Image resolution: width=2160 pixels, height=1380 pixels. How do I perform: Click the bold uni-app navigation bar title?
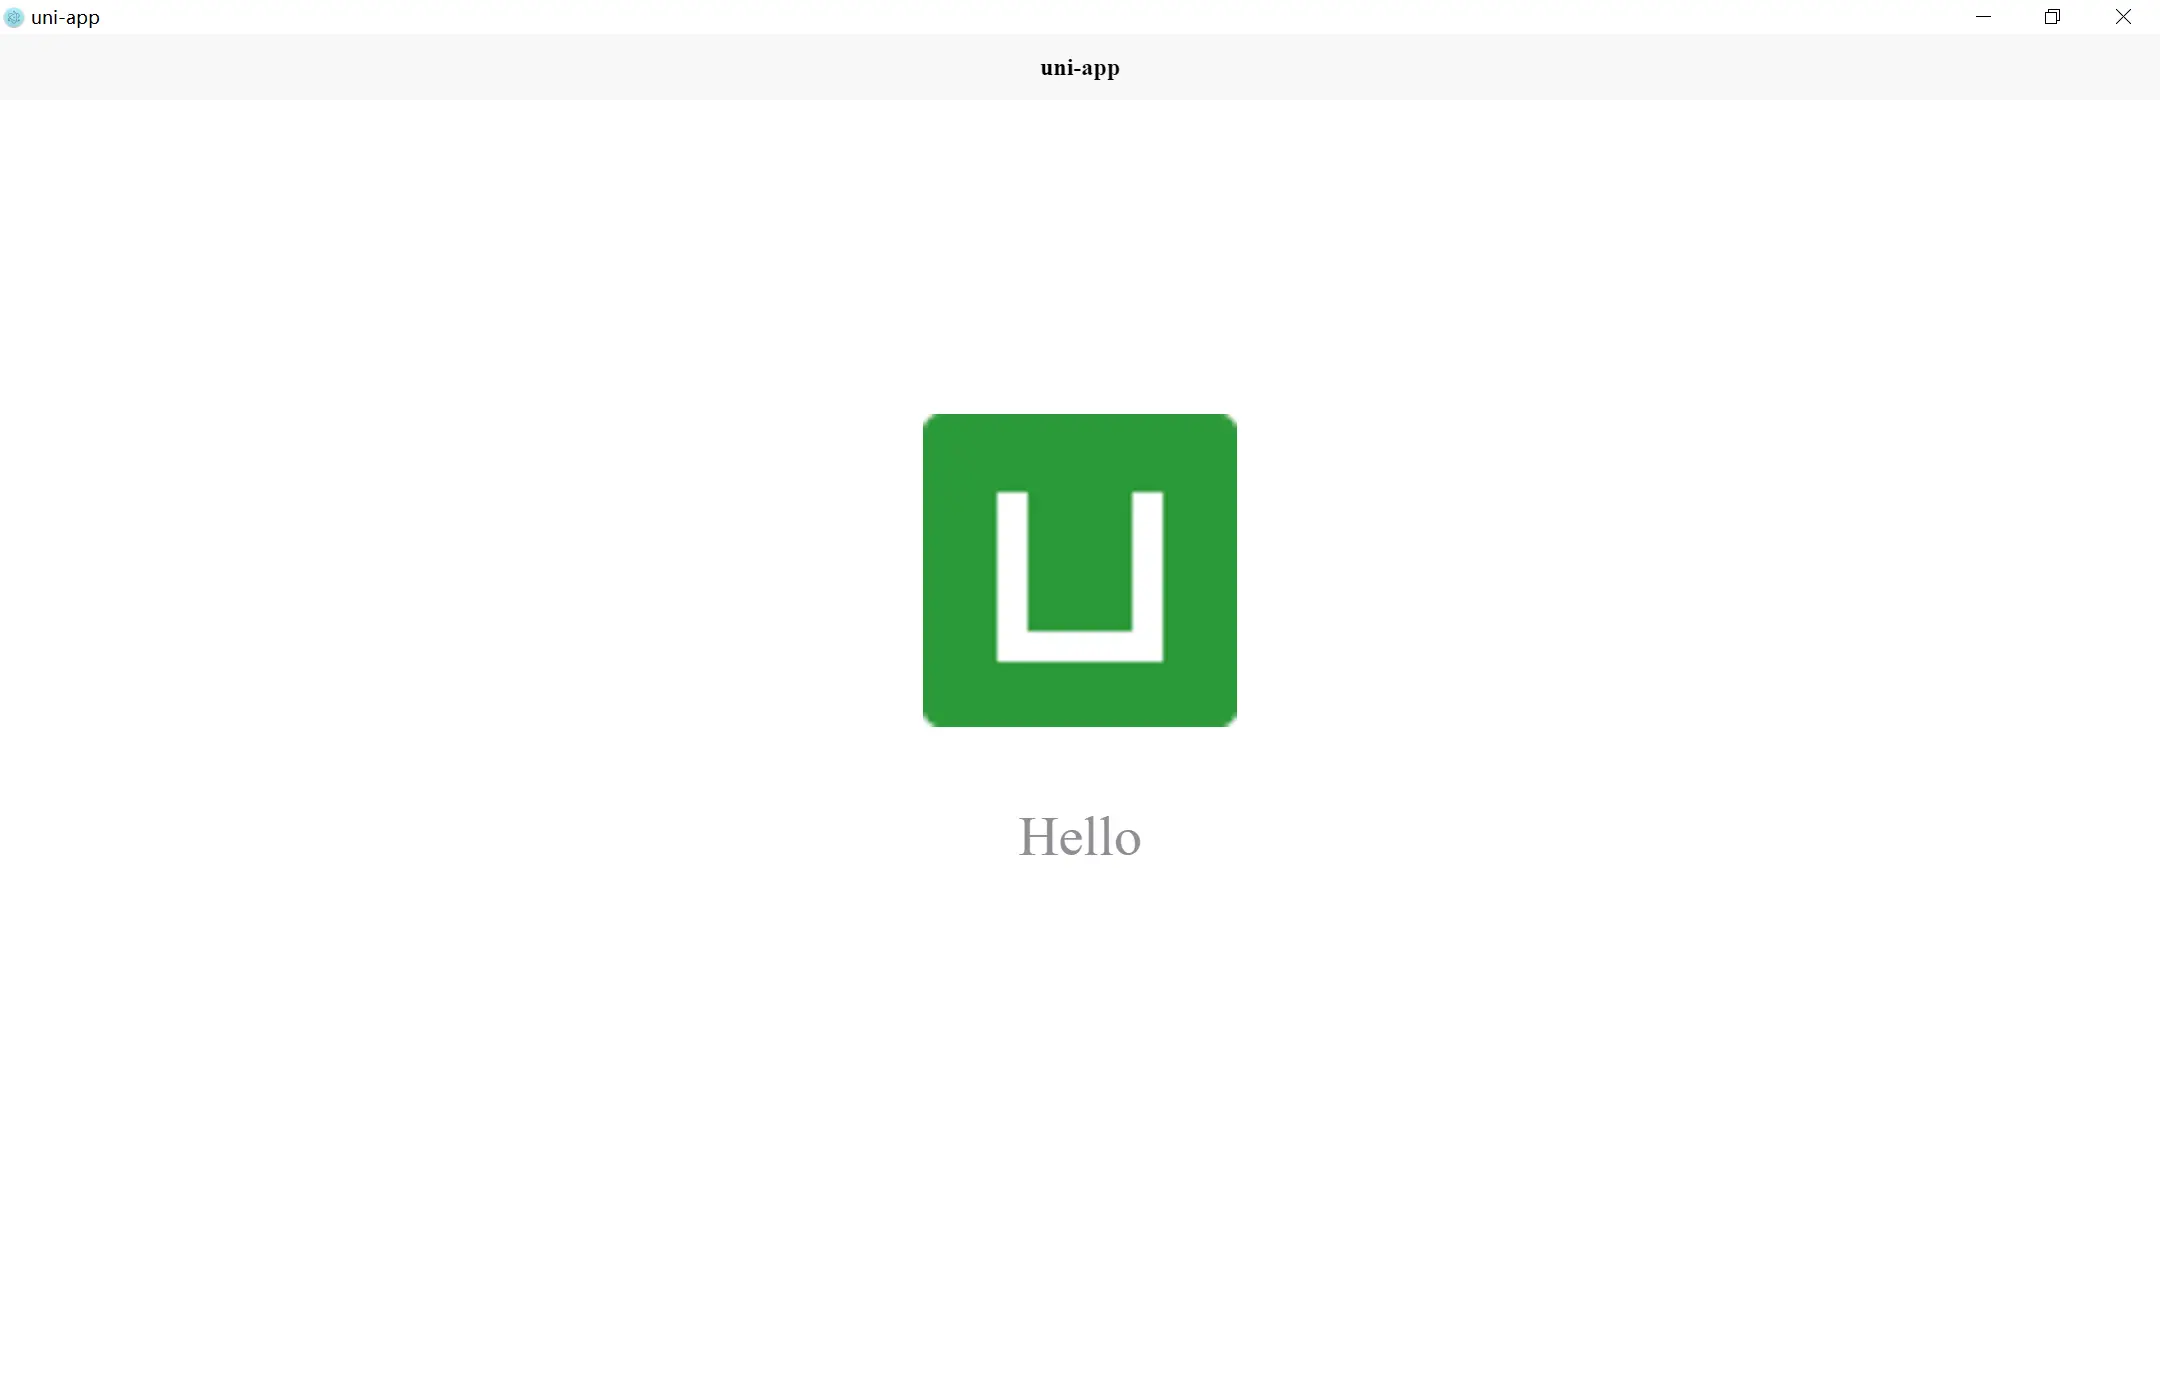[x=1079, y=68]
